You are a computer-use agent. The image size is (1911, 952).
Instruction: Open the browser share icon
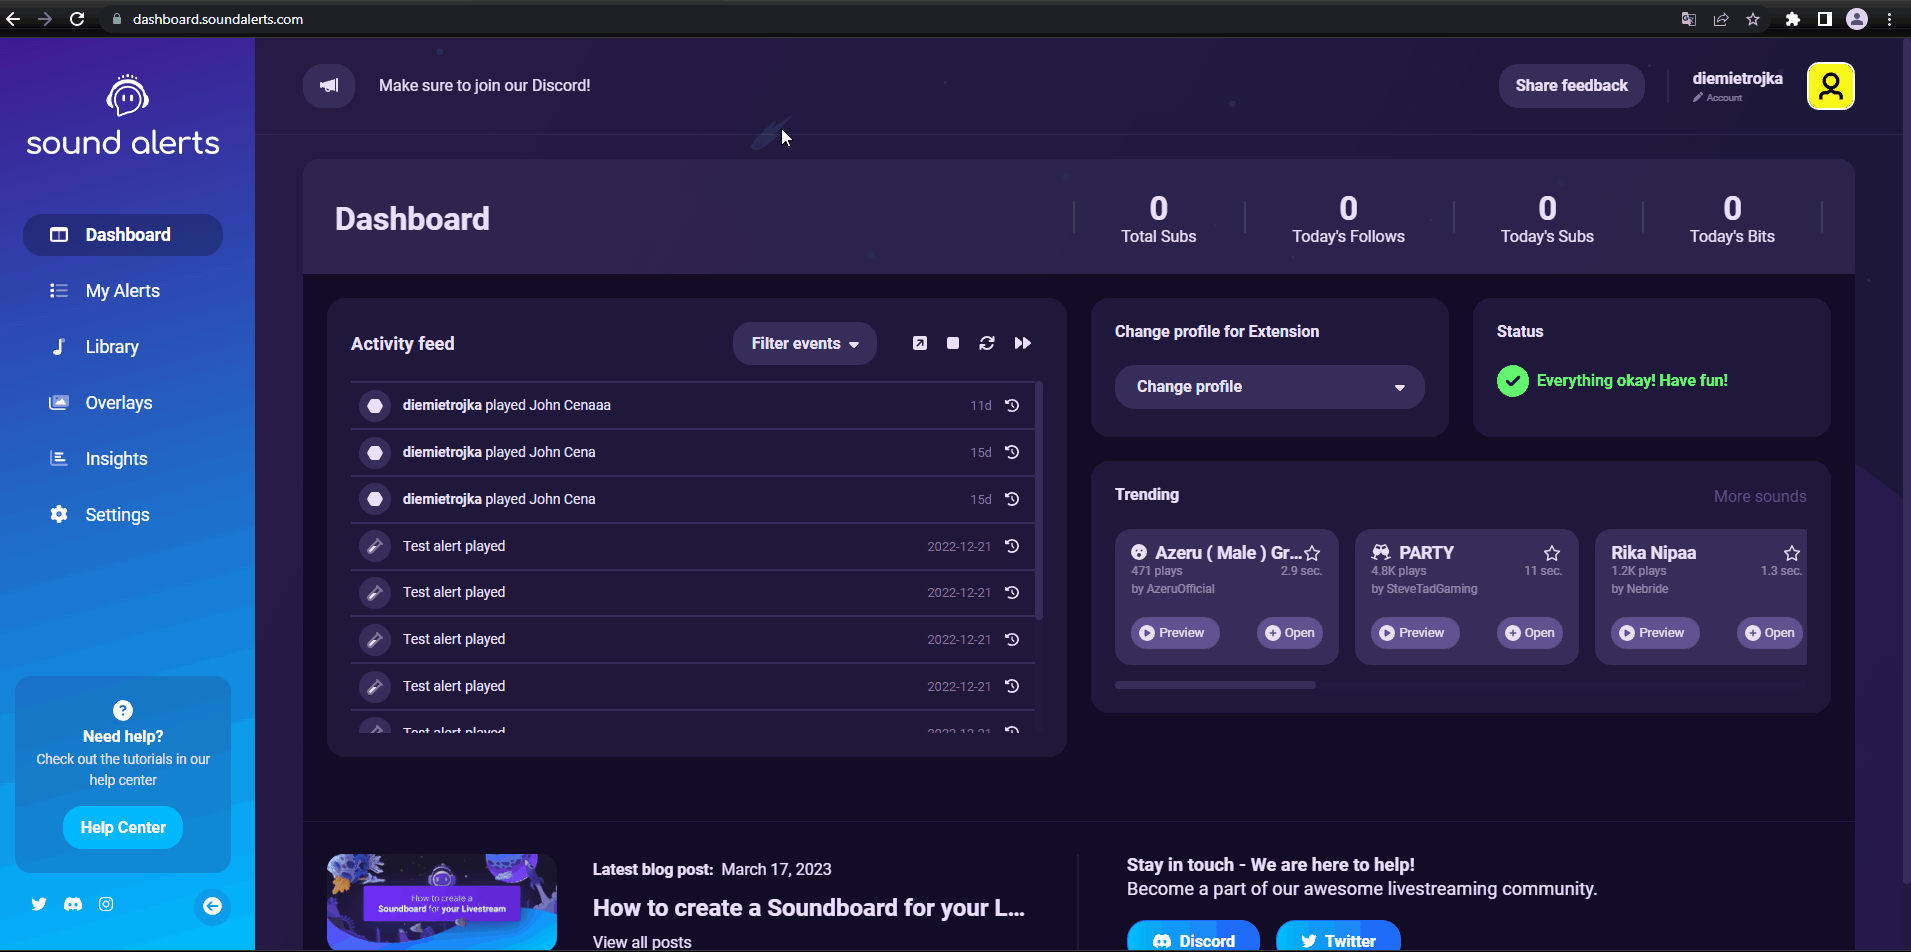(x=1721, y=19)
